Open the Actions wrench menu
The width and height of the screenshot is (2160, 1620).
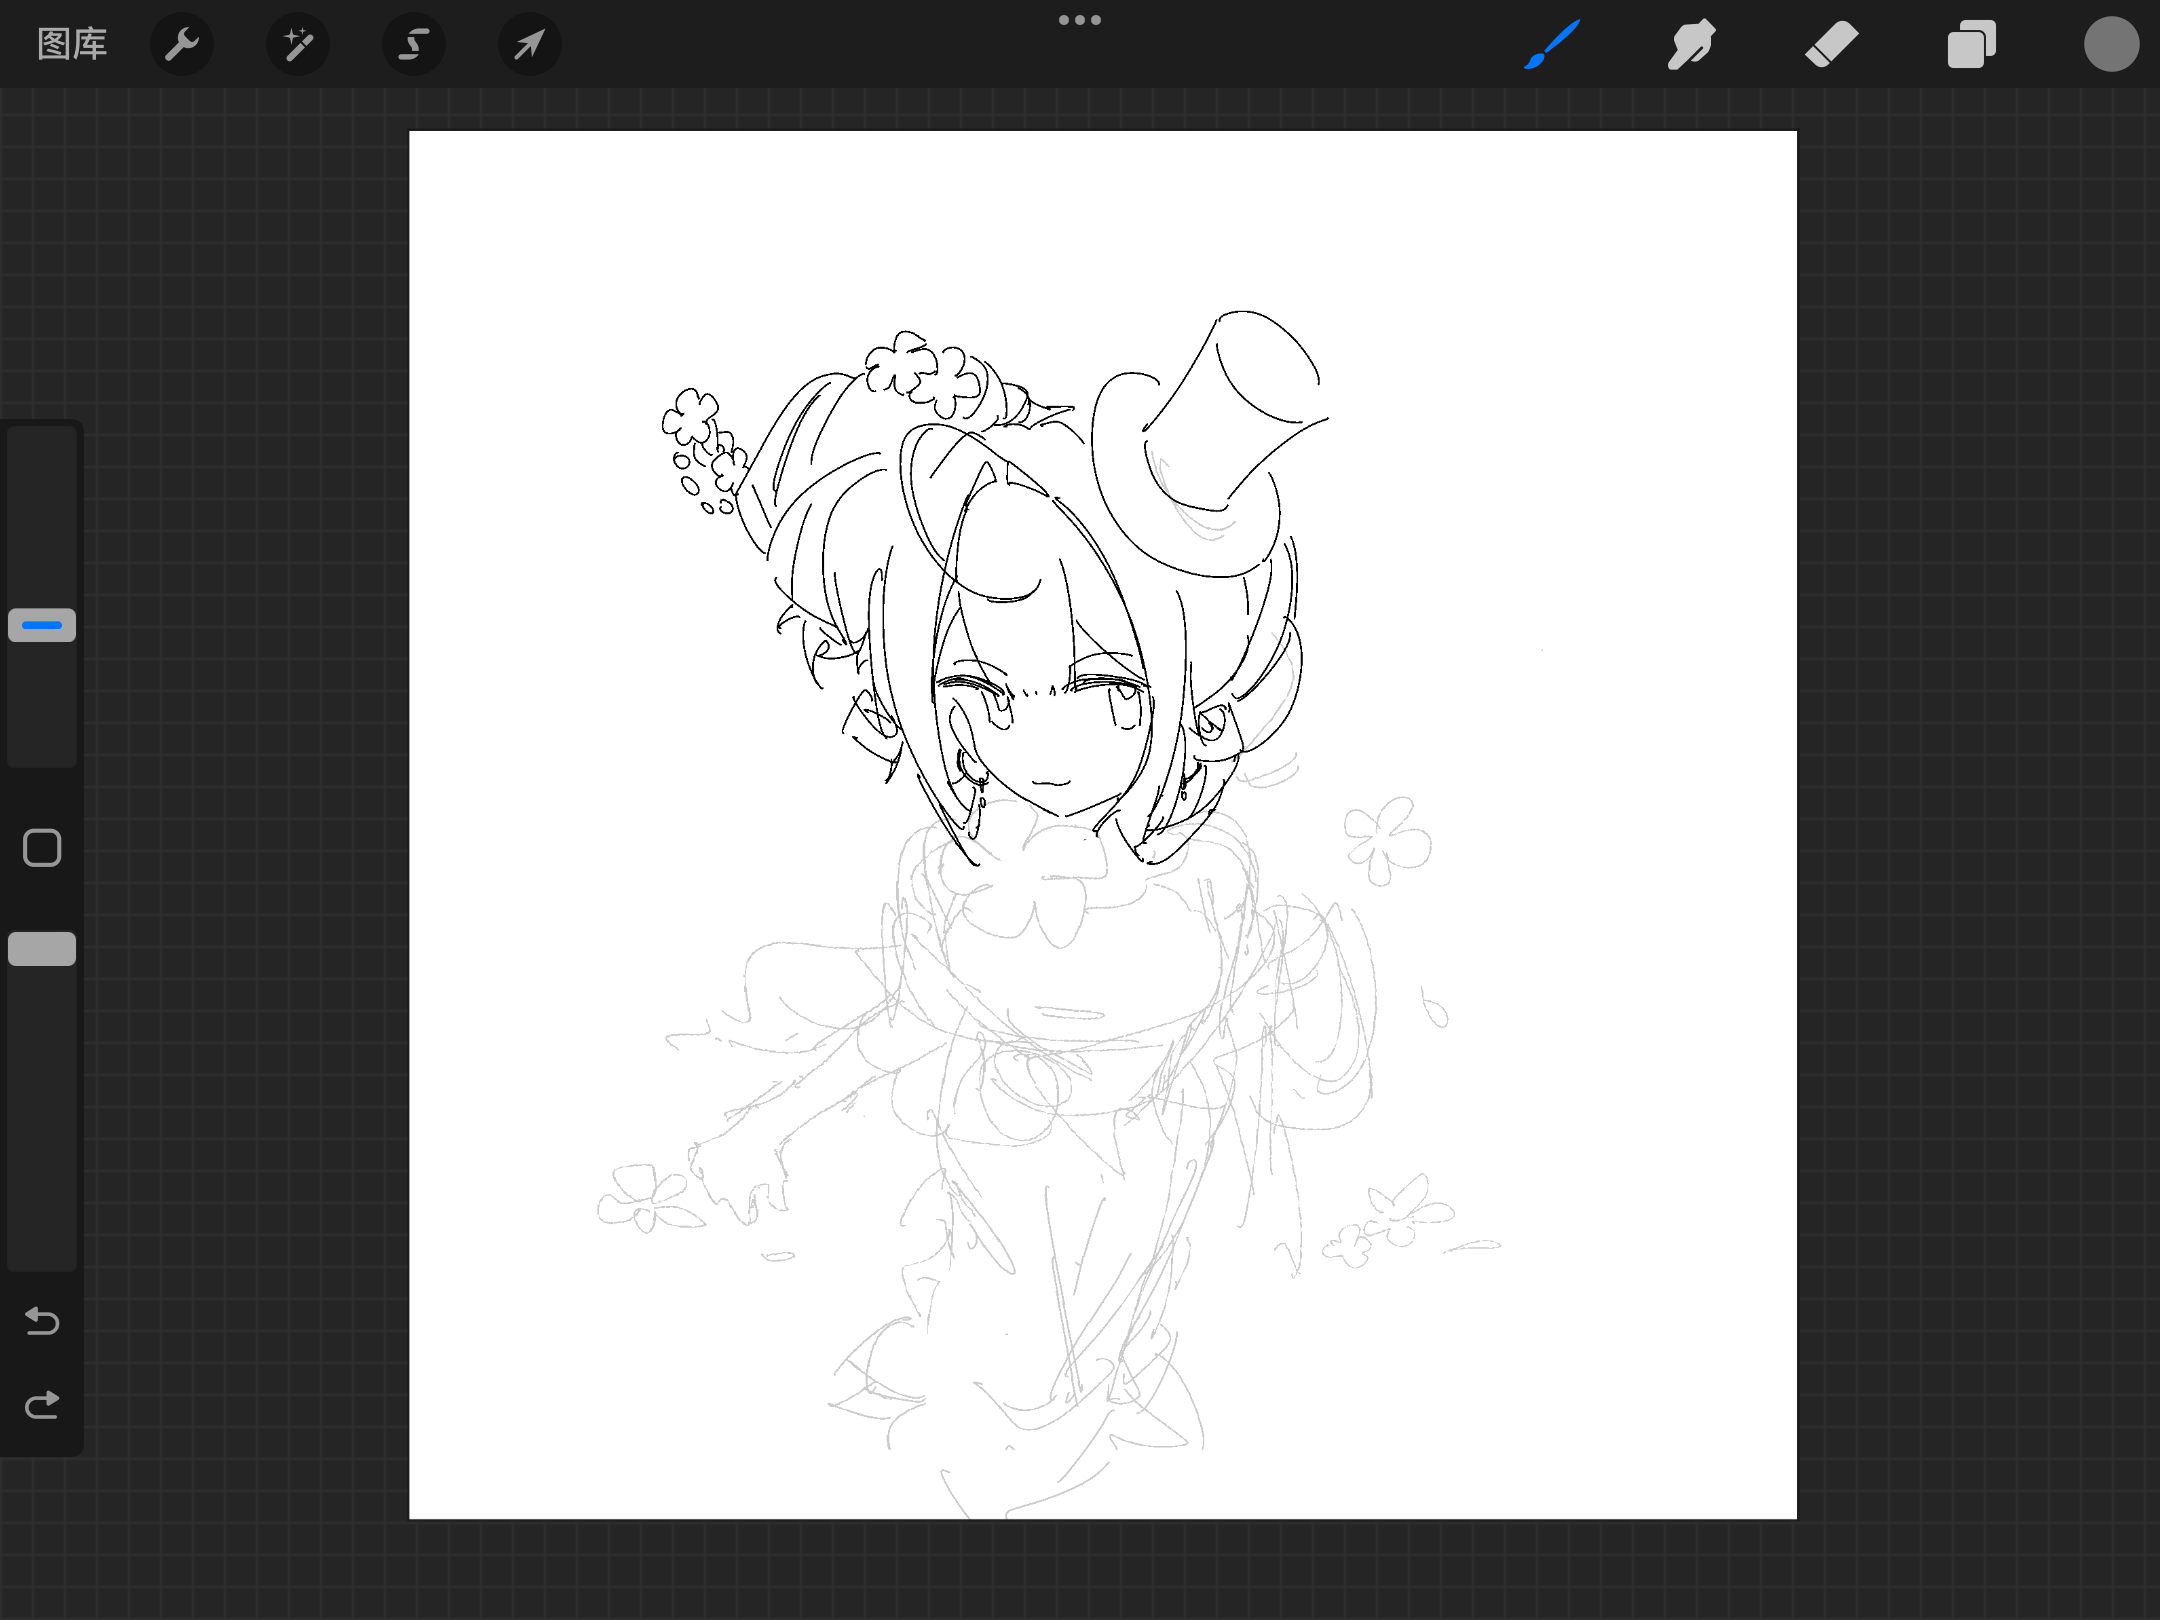click(x=182, y=44)
